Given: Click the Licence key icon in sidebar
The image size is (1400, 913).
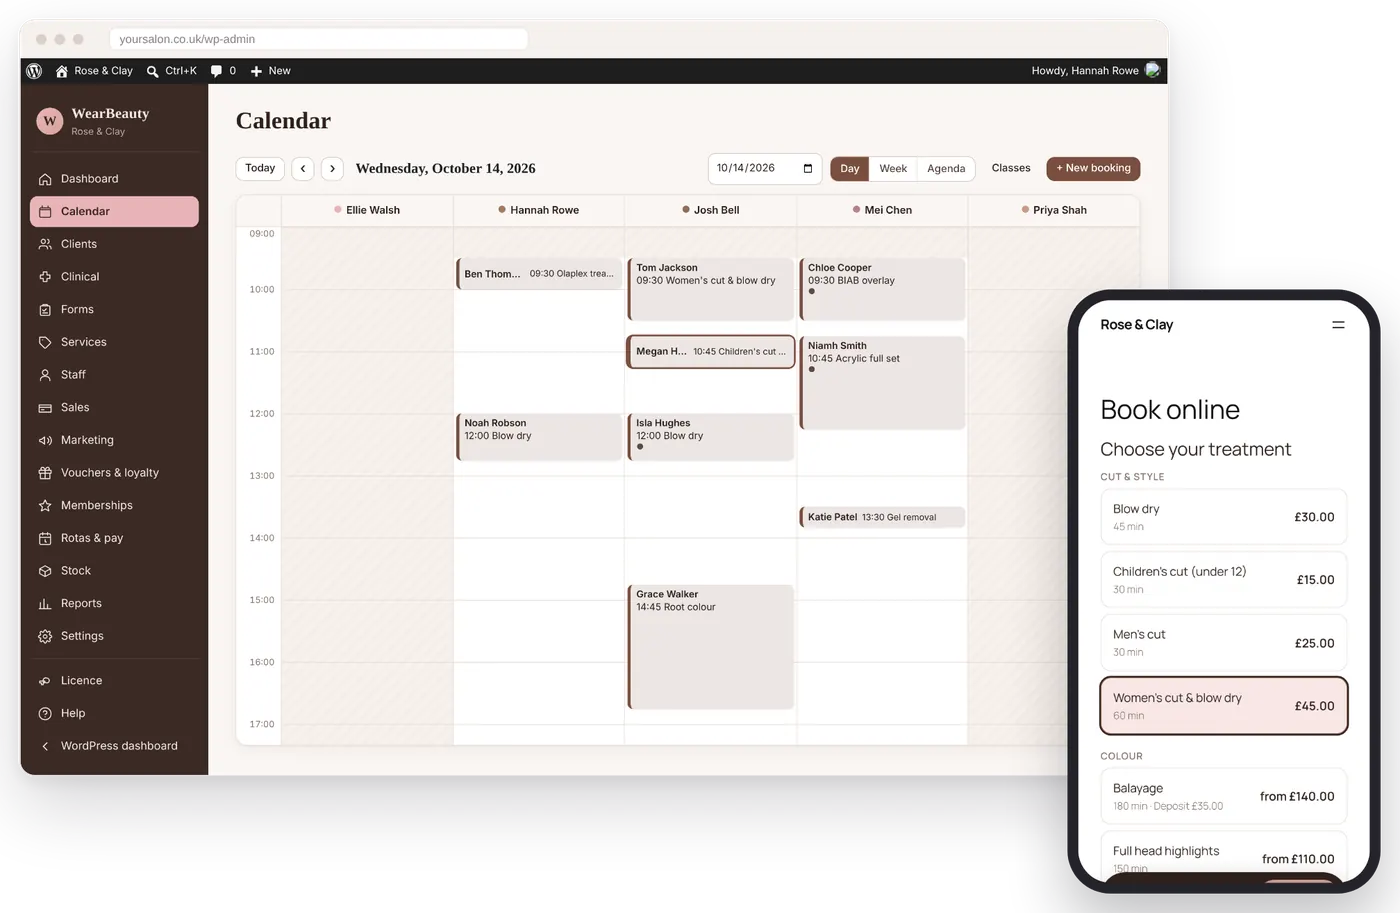Looking at the screenshot, I should tap(45, 681).
